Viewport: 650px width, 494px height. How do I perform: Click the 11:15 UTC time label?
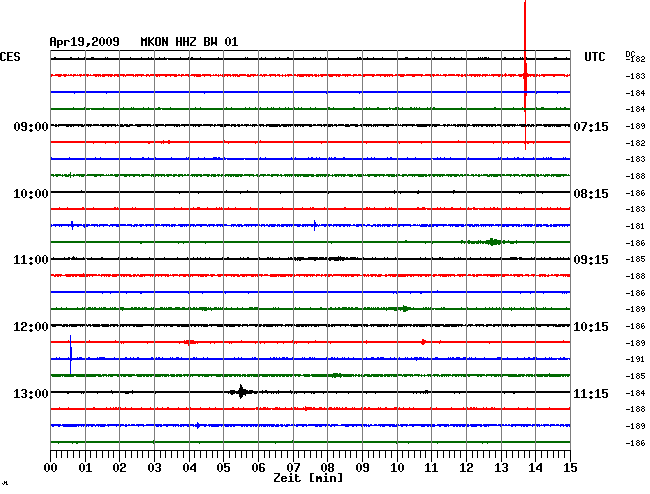591,393
